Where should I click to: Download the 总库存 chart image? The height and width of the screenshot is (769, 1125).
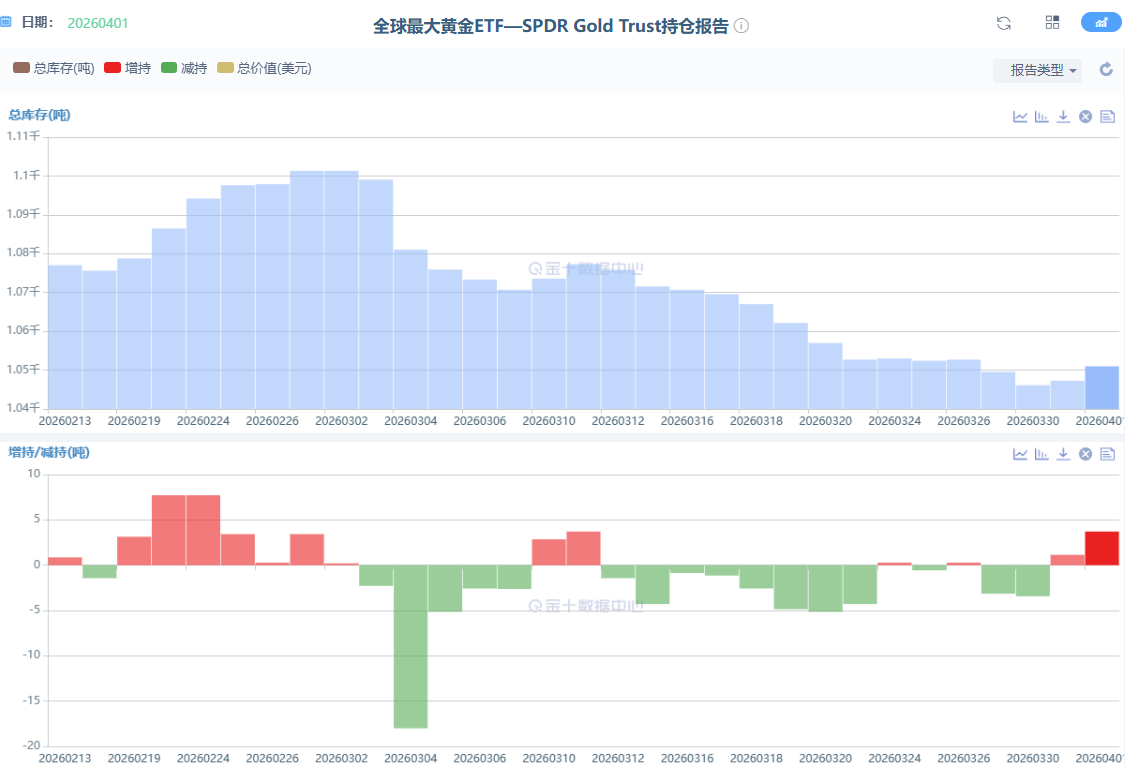1063,117
